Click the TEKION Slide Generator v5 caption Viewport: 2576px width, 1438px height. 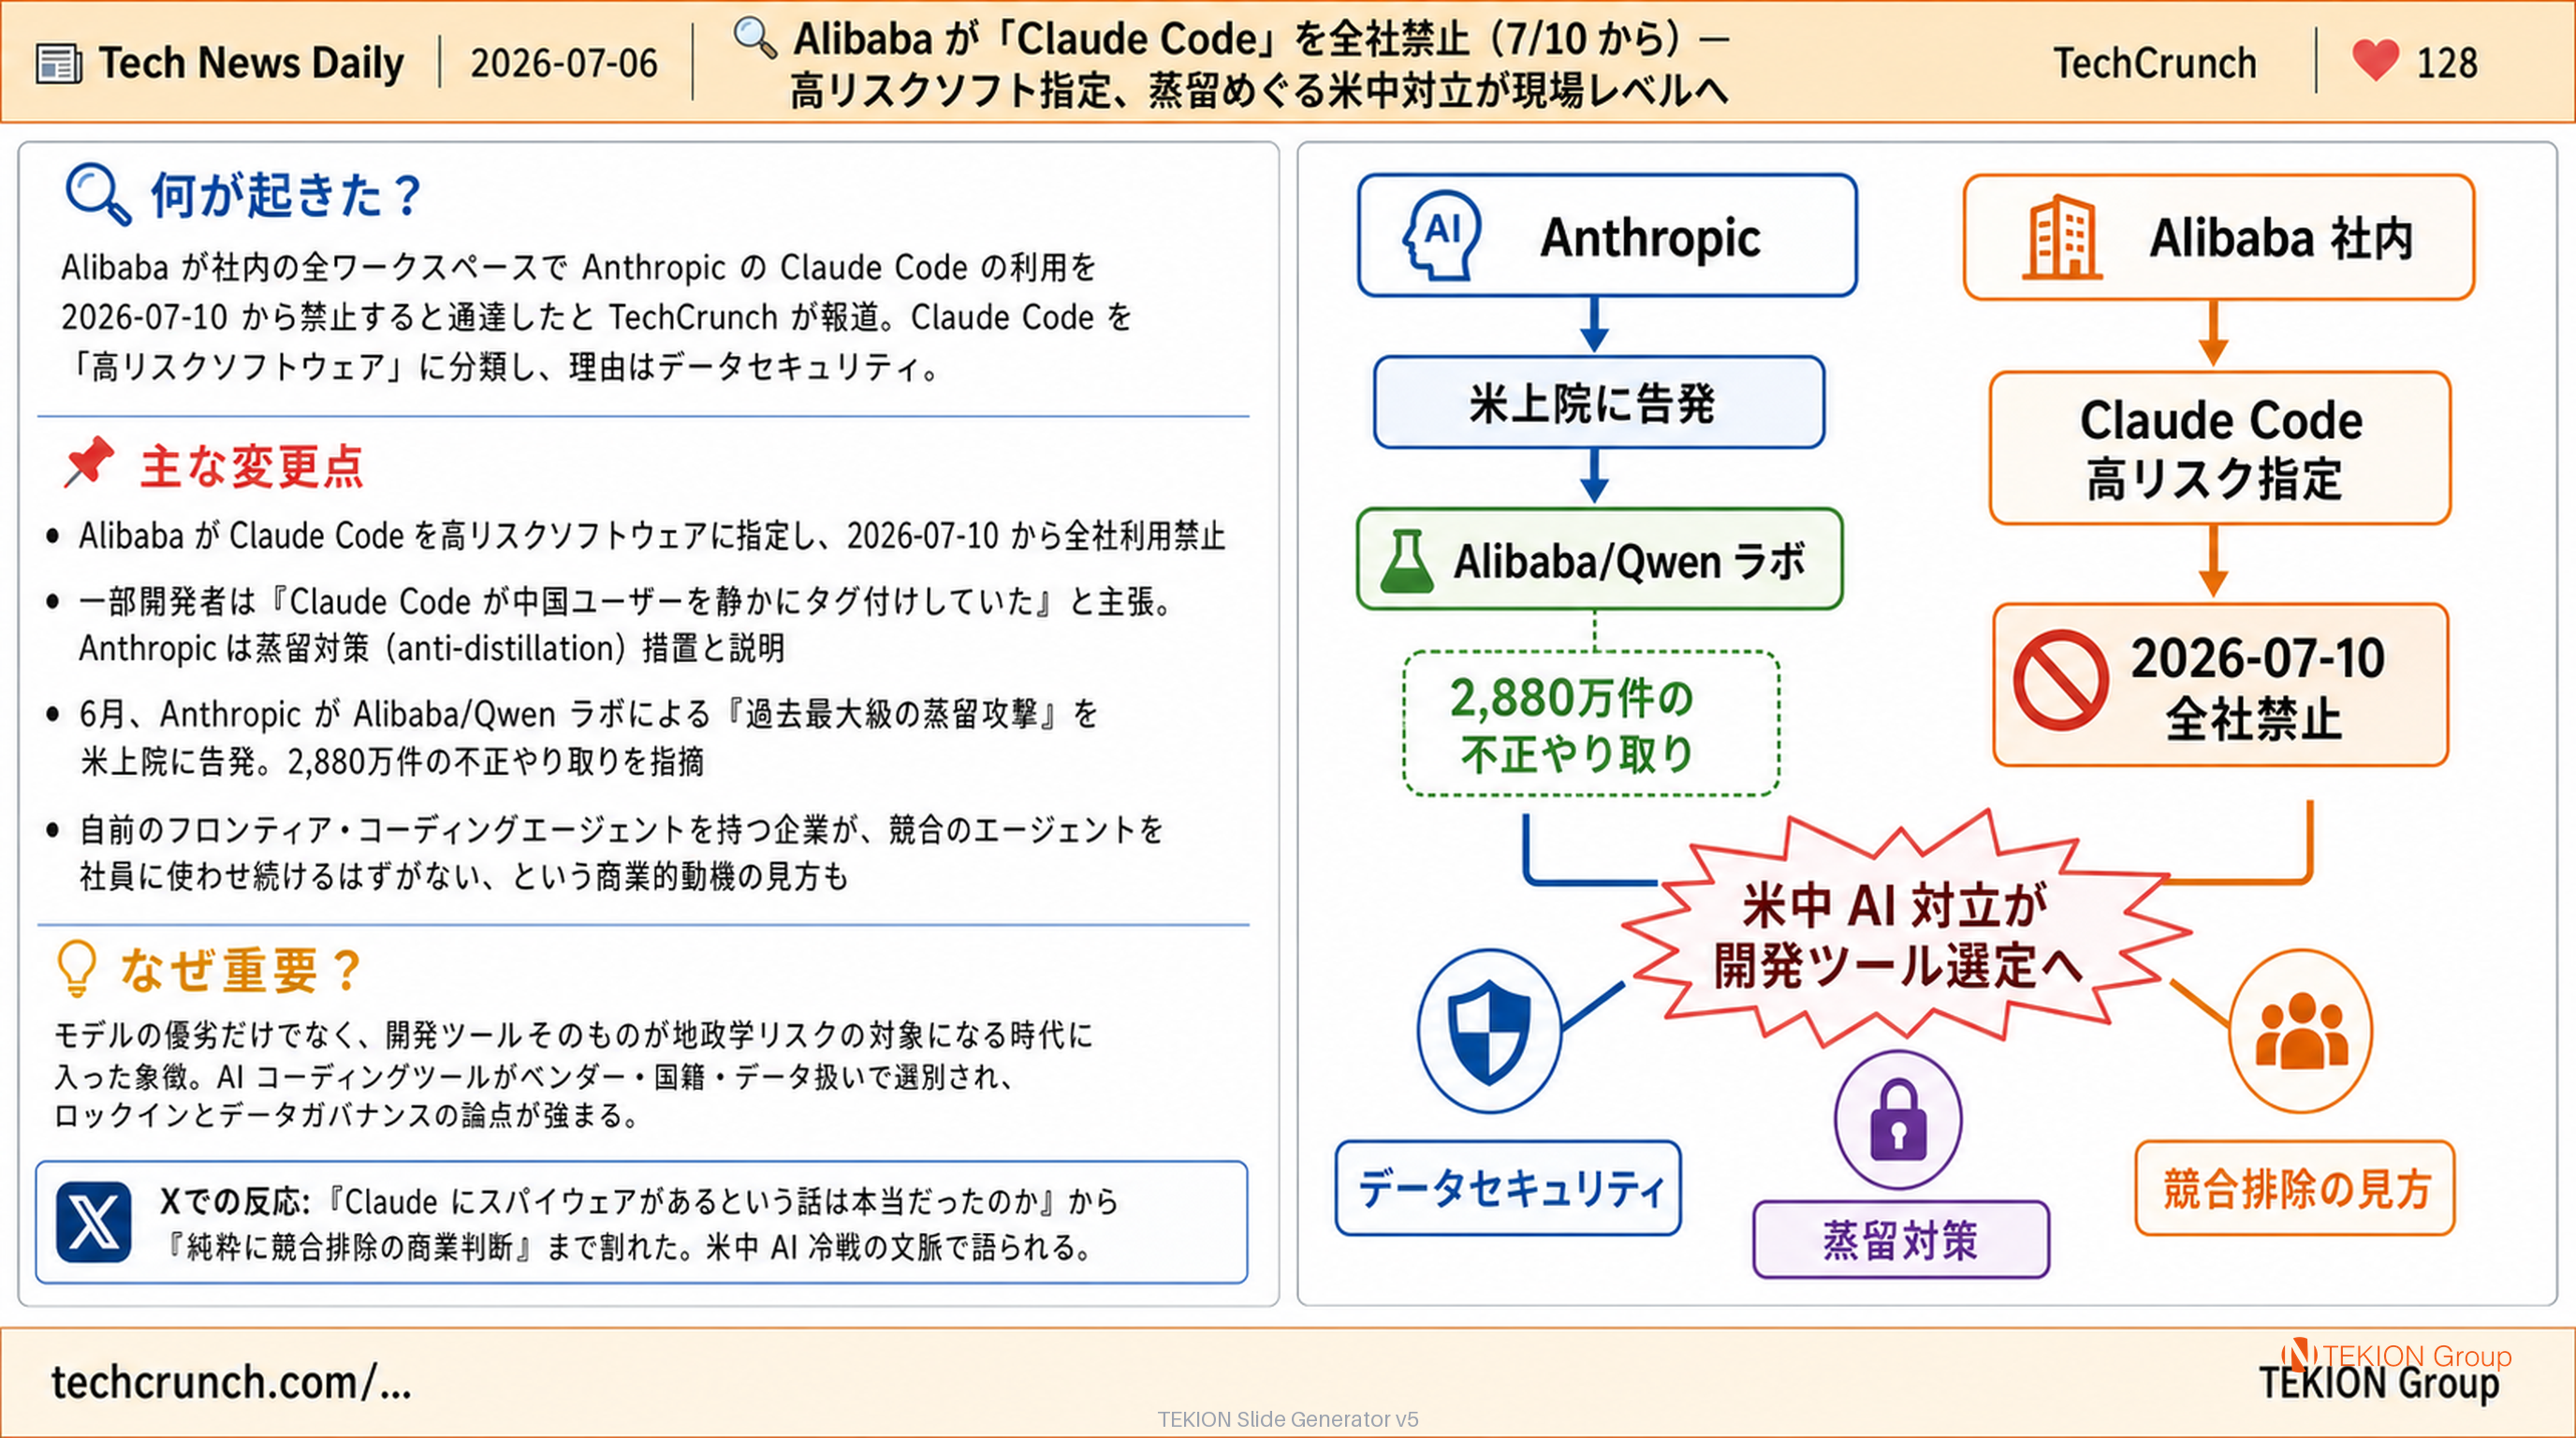click(x=1288, y=1419)
